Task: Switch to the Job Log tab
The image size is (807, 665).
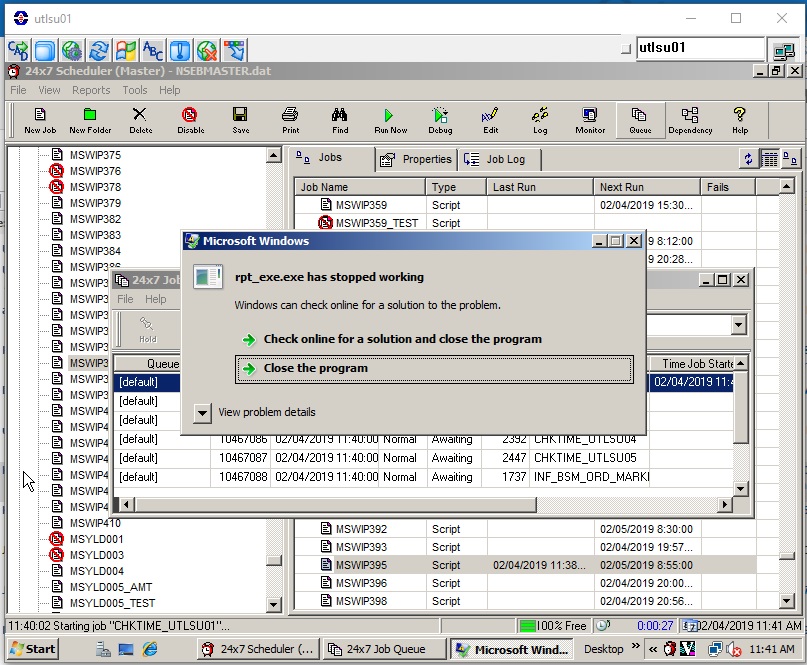Action: pyautogui.click(x=499, y=160)
